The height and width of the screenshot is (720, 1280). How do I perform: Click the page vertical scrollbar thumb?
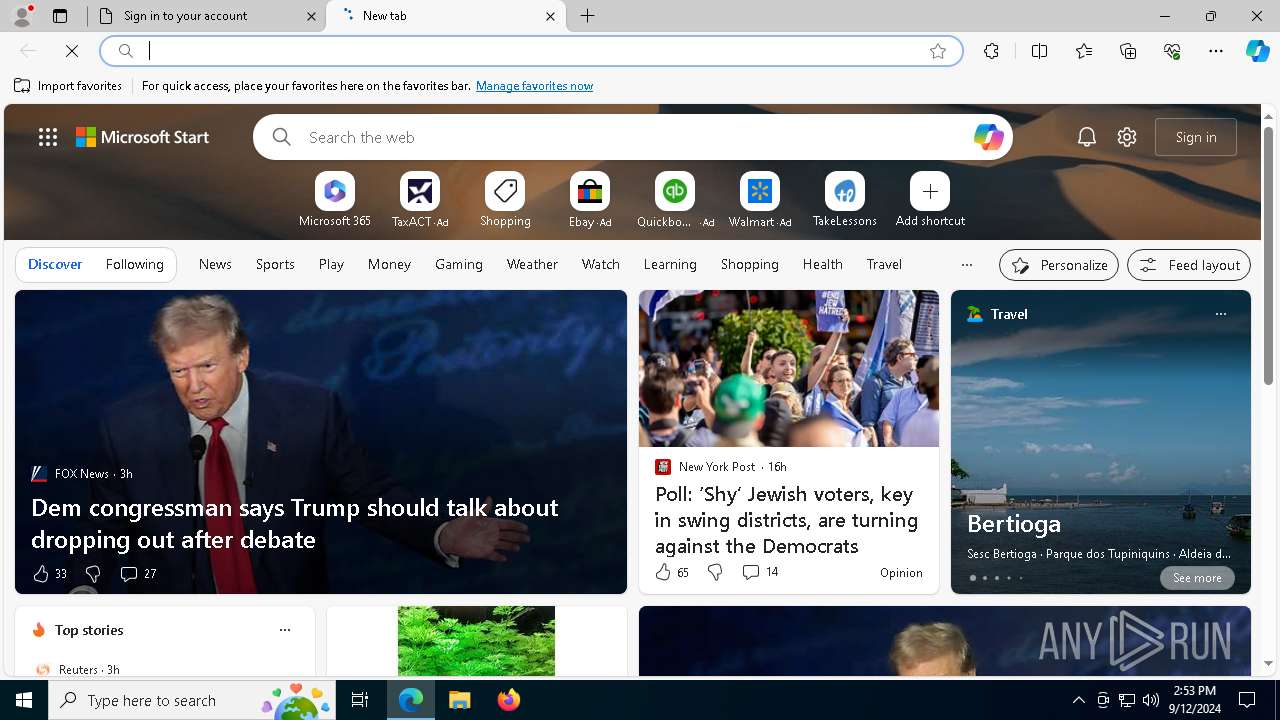1268,255
